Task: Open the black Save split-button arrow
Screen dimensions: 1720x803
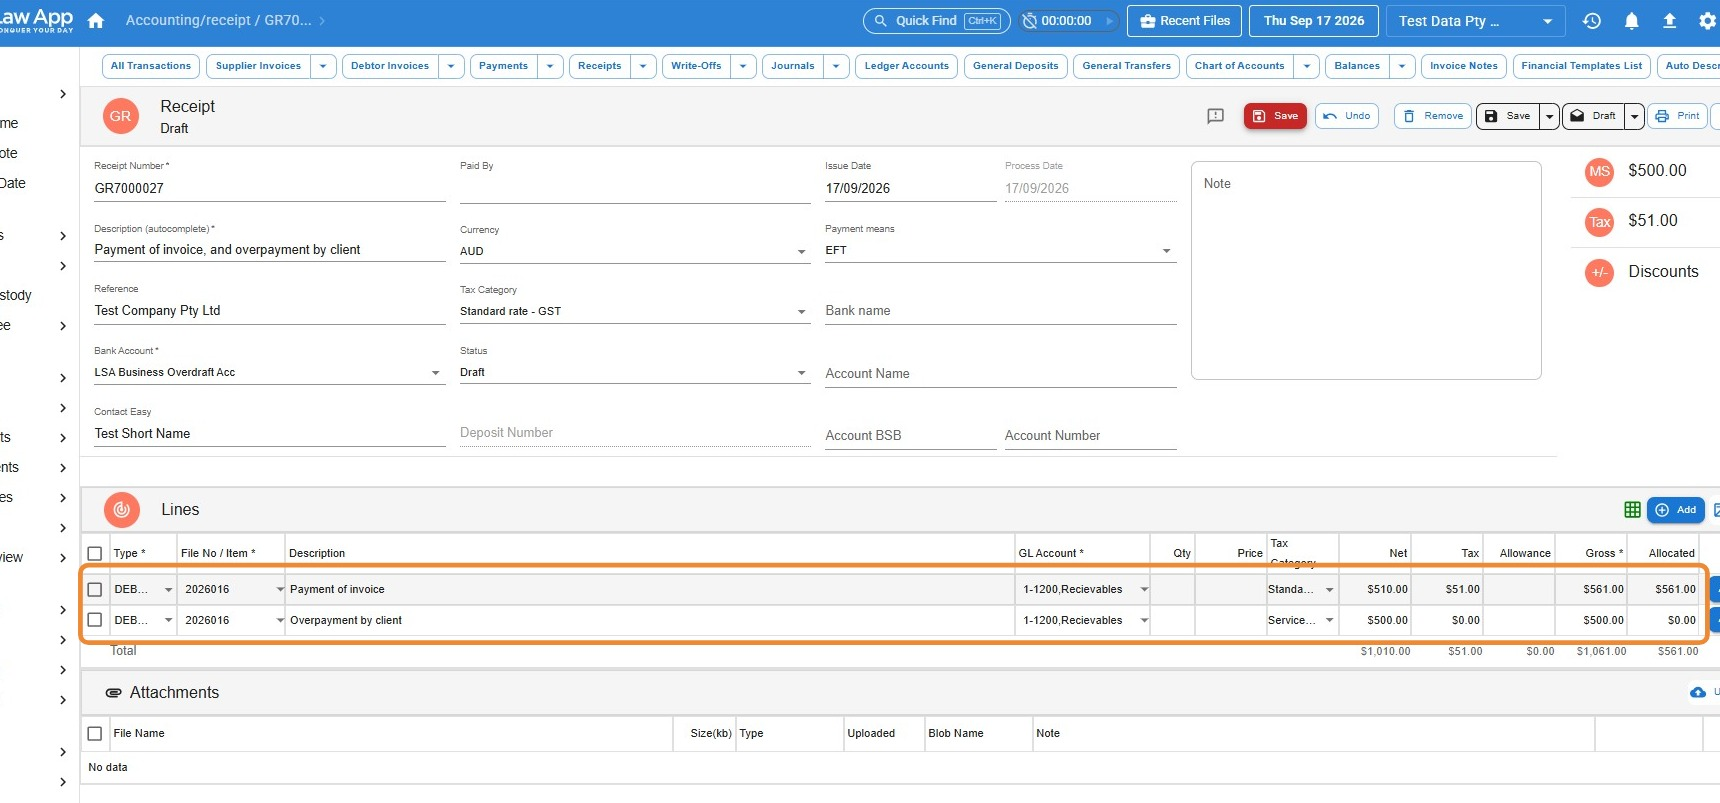Action: [1549, 116]
